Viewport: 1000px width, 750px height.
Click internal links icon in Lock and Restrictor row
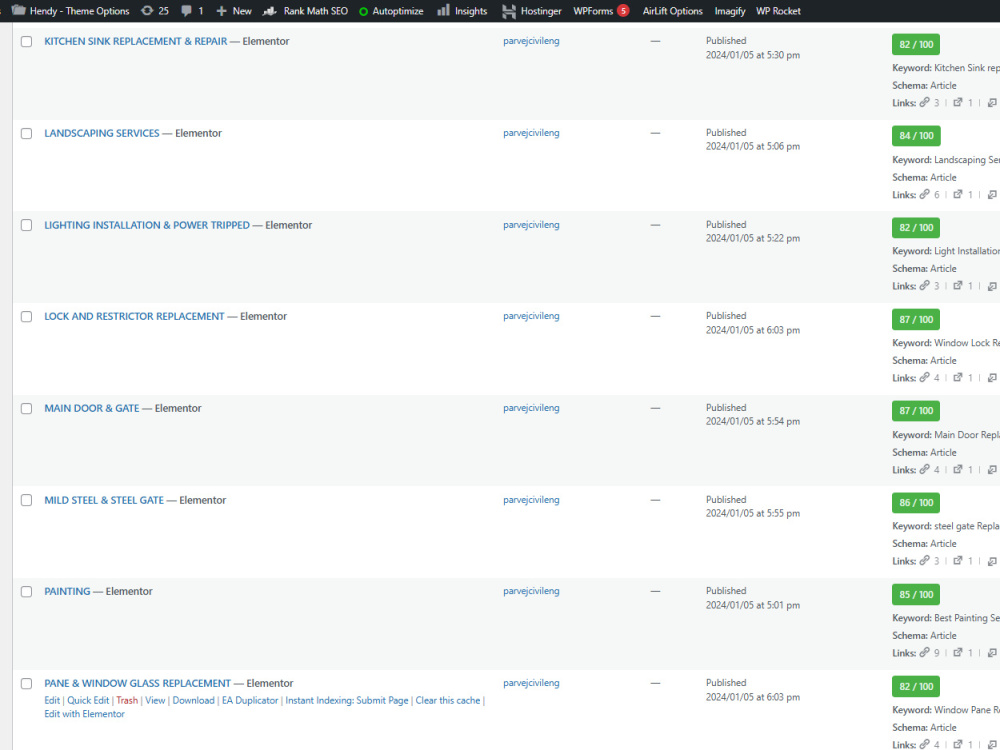click(x=924, y=377)
